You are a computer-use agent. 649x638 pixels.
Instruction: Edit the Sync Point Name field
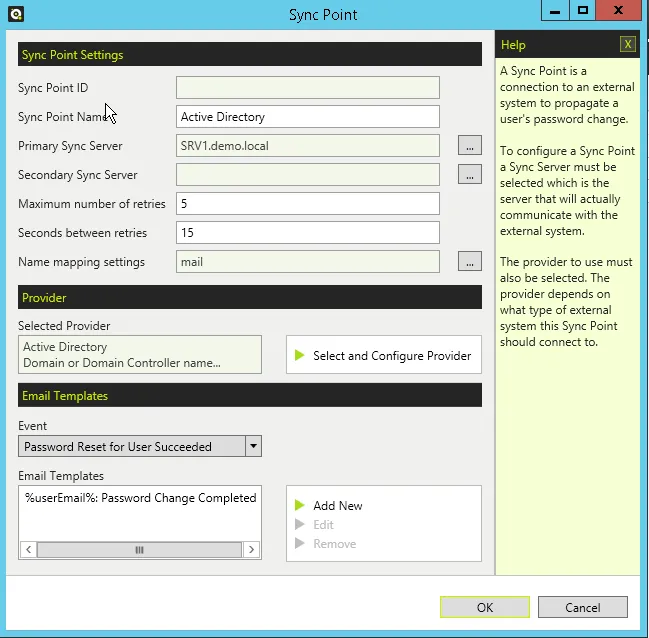click(308, 116)
